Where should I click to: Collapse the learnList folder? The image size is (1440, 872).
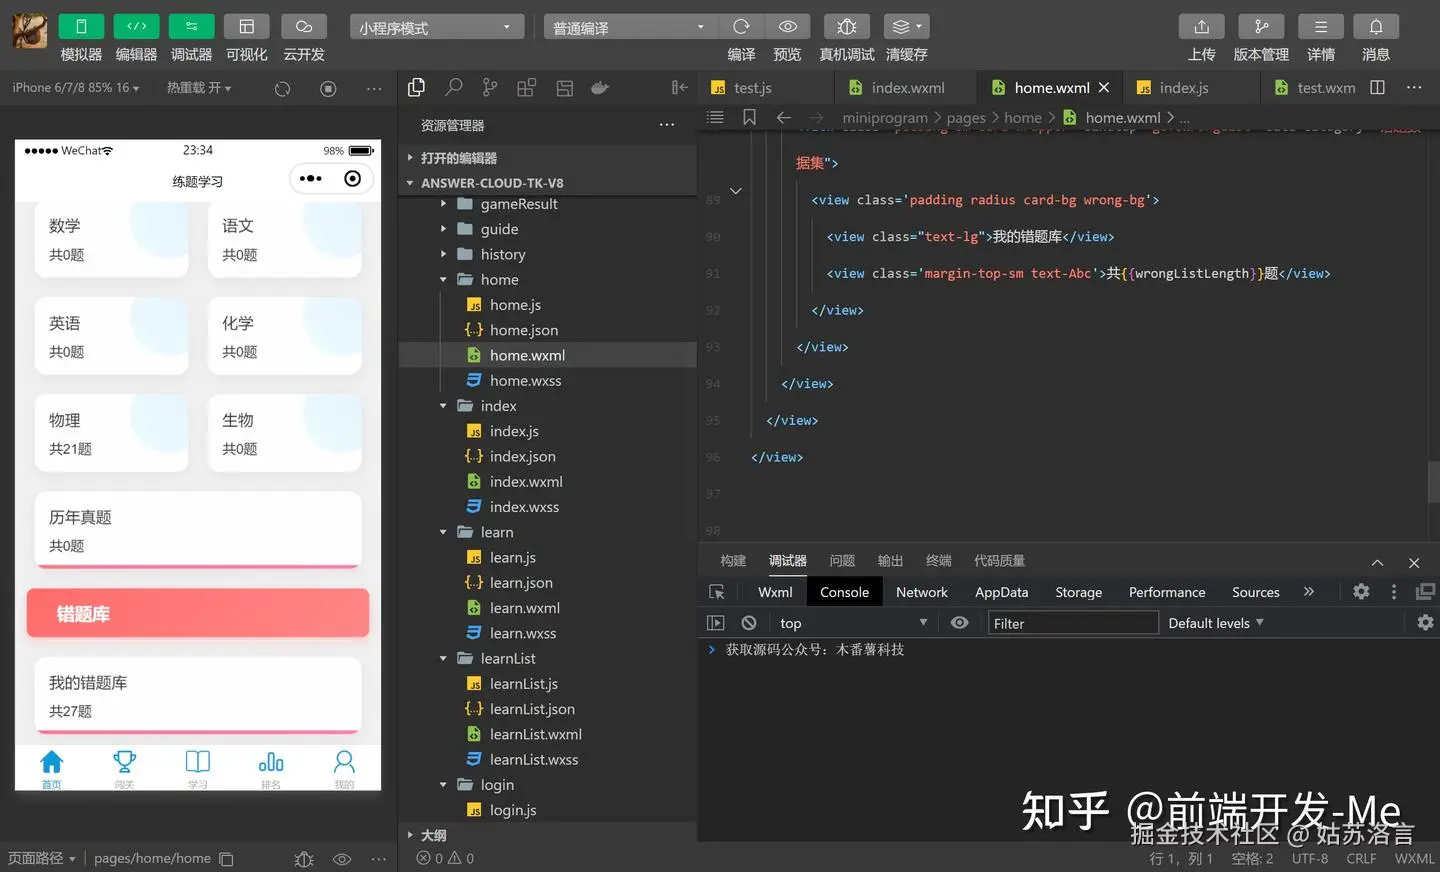click(x=547, y=658)
